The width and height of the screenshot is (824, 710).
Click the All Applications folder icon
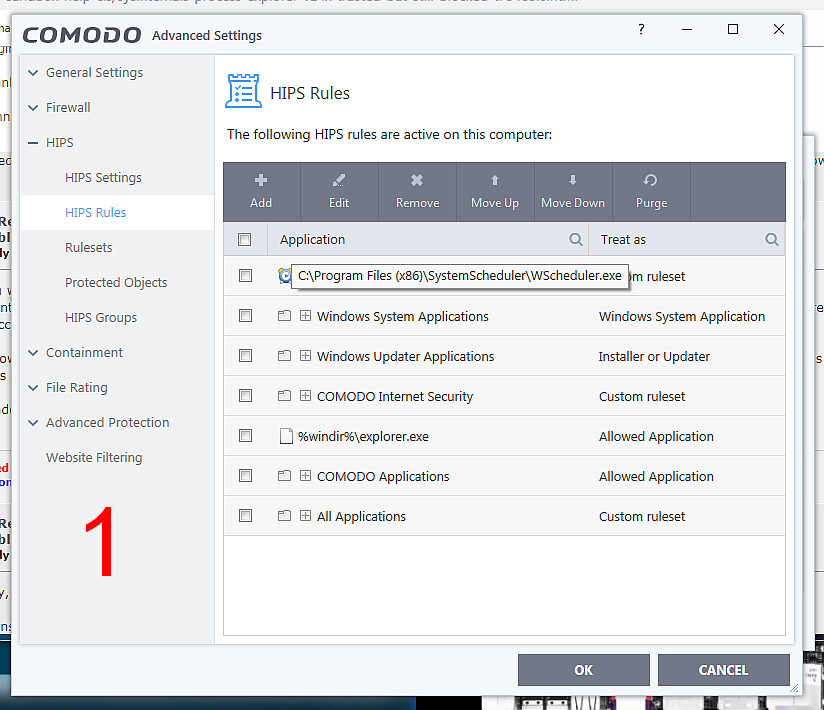(284, 516)
